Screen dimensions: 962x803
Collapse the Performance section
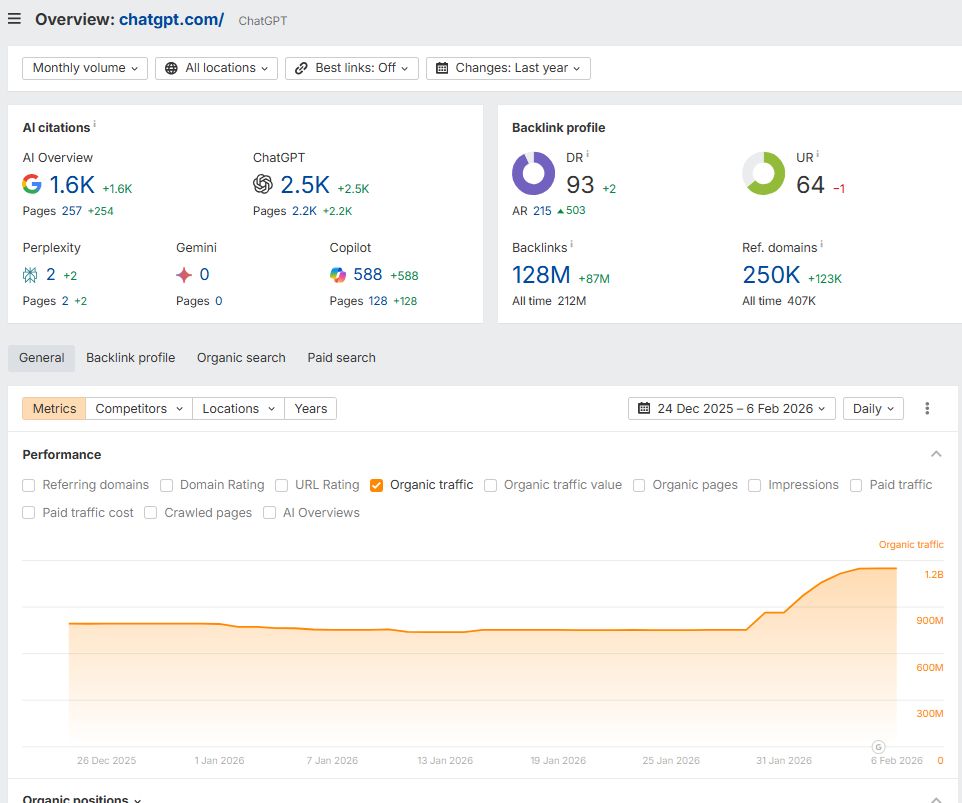936,454
